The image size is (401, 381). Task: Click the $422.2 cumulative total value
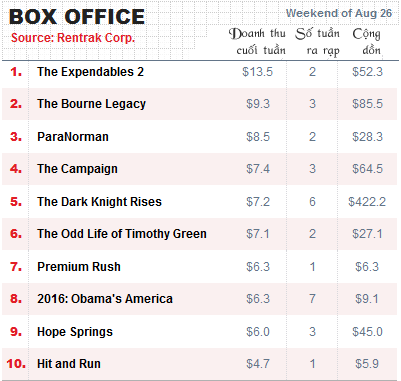coord(367,202)
